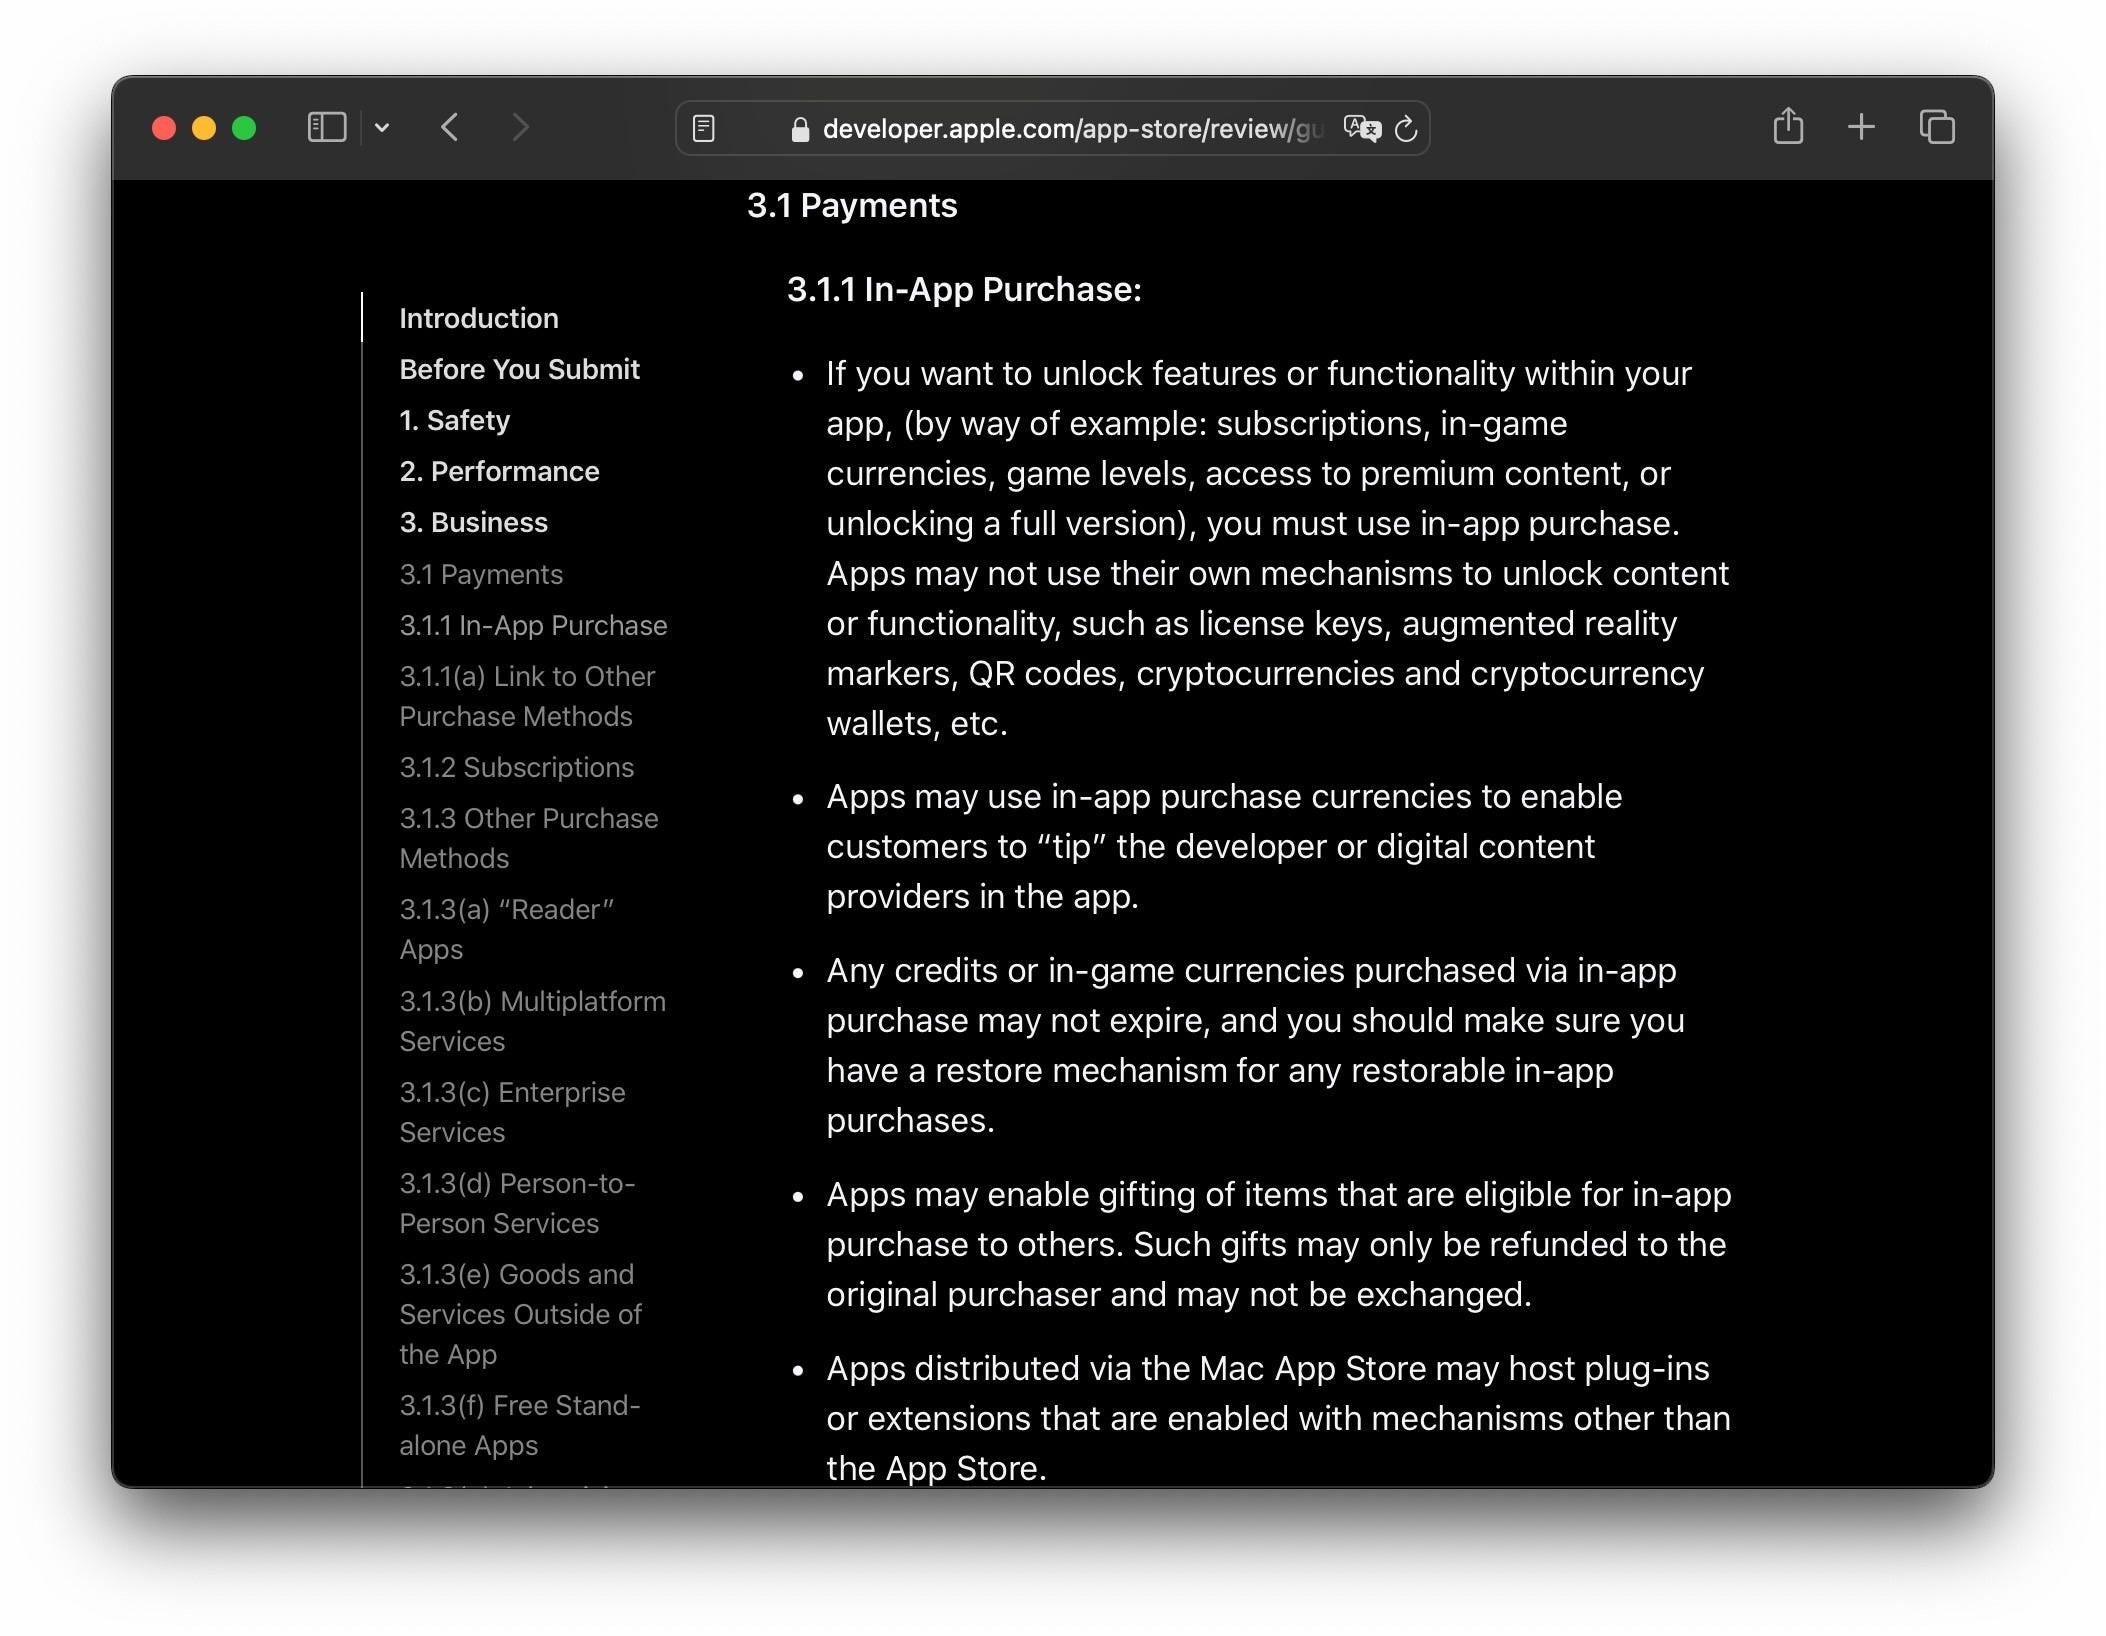This screenshot has width=2106, height=1636.
Task: Go to 3. Business section
Action: tap(473, 522)
